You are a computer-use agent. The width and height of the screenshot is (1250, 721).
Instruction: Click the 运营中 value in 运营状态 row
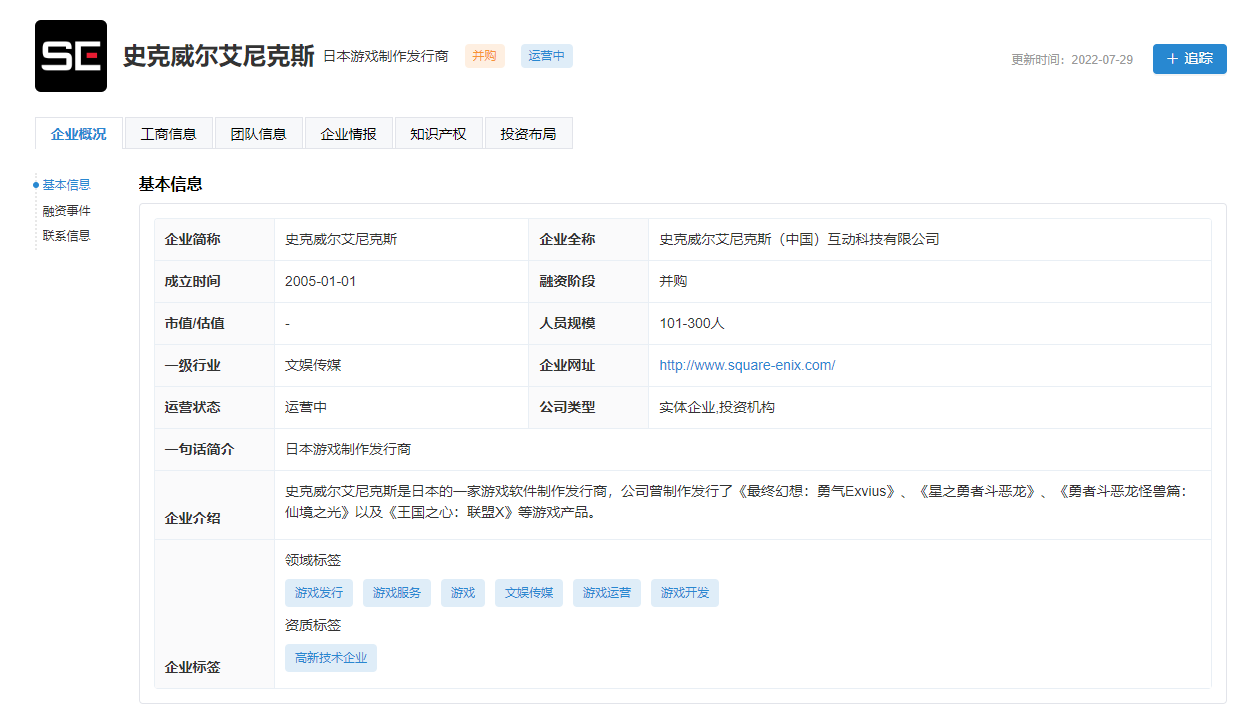click(x=306, y=407)
